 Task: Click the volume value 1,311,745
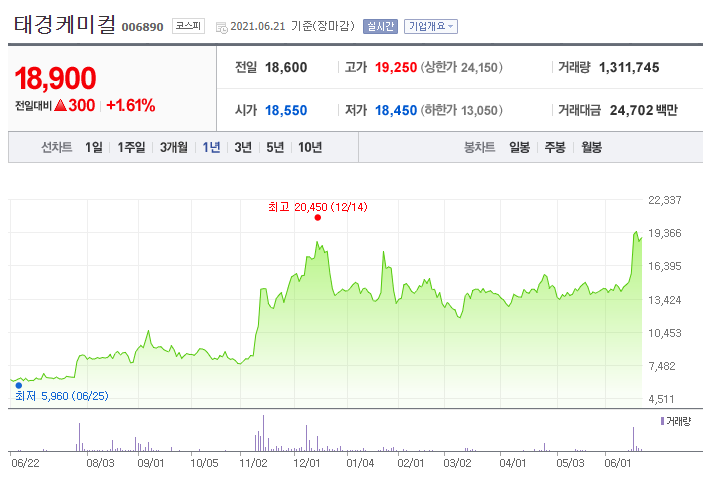[x=629, y=67]
